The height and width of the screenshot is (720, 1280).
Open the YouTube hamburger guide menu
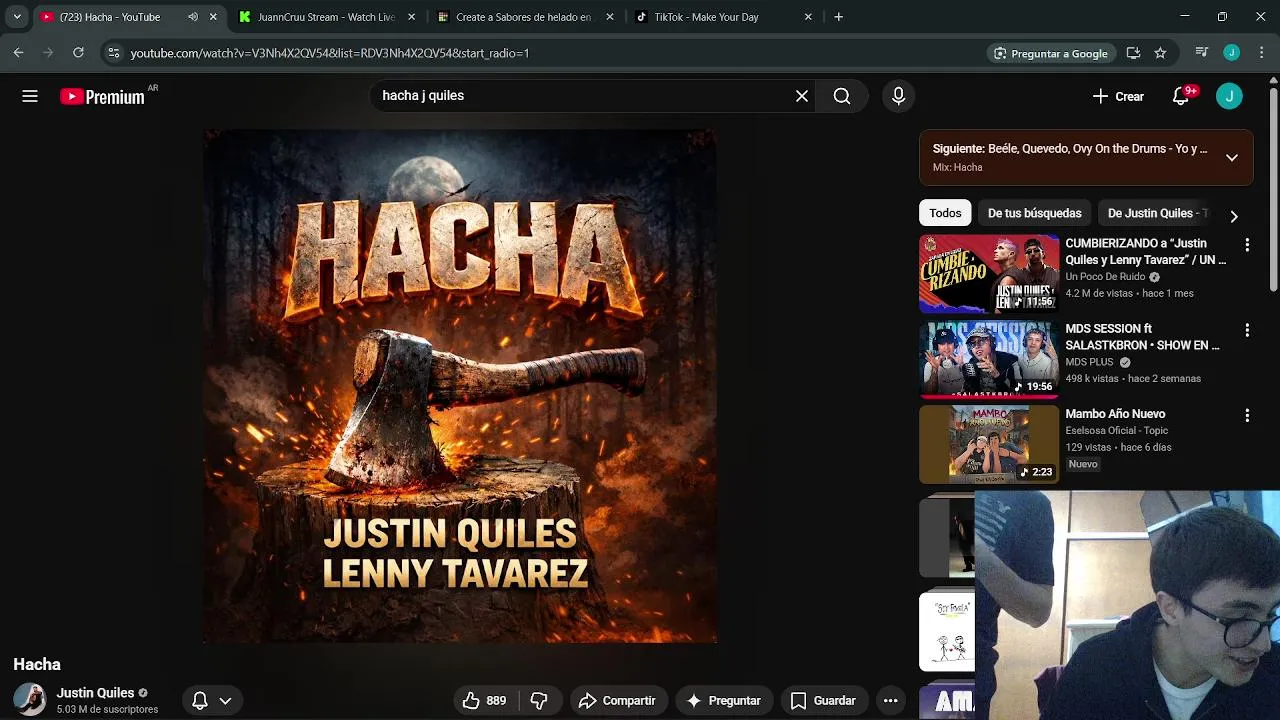30,96
